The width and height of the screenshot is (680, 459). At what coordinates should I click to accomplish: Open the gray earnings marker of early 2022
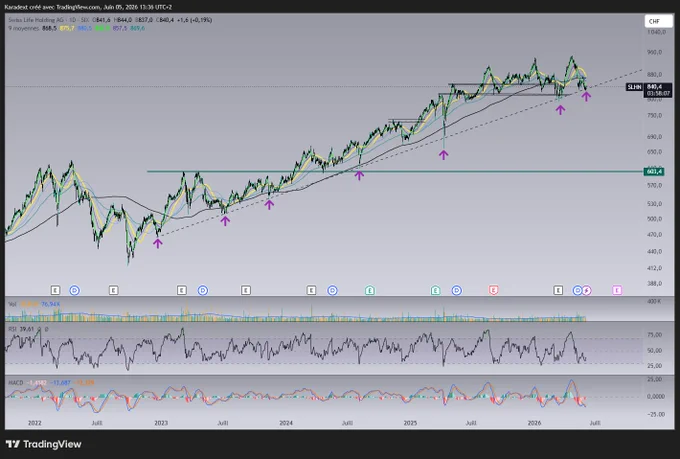(x=55, y=290)
